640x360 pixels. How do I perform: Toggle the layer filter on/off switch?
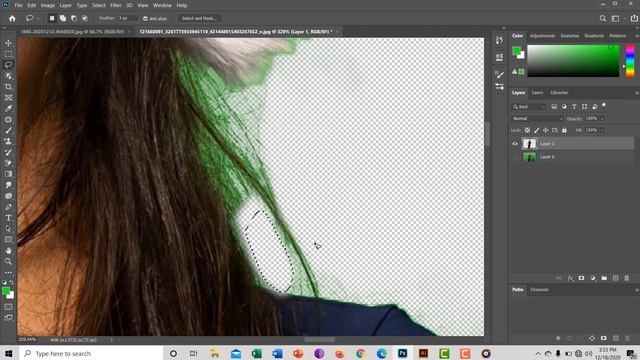click(604, 106)
